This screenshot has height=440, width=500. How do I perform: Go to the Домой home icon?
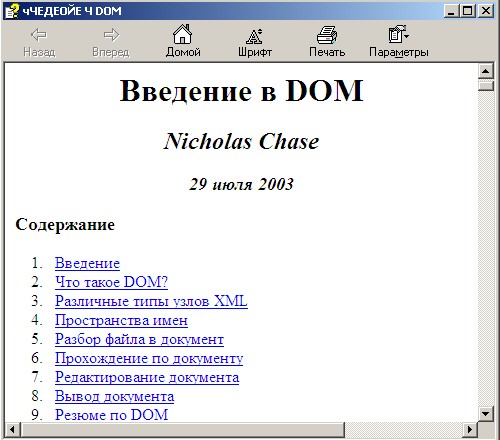tap(183, 34)
